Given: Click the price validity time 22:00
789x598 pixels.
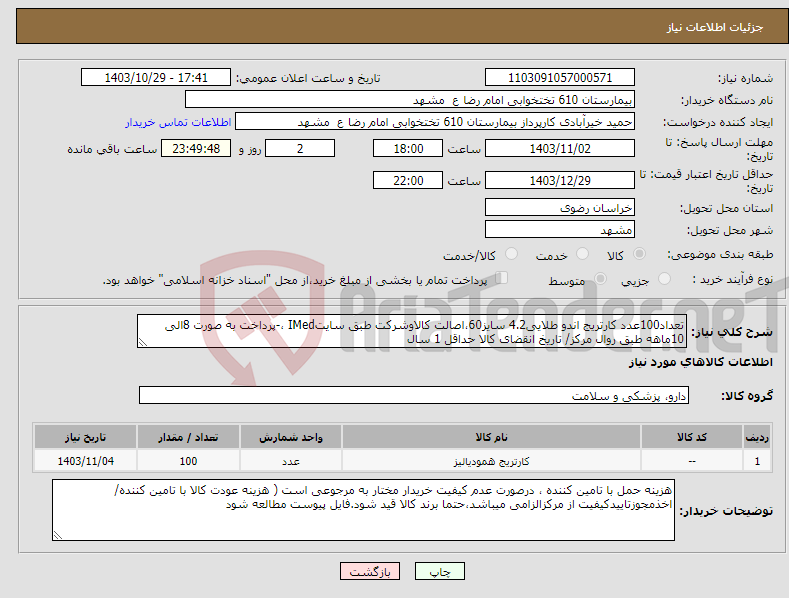Looking at the screenshot, I should pyautogui.click(x=408, y=180).
